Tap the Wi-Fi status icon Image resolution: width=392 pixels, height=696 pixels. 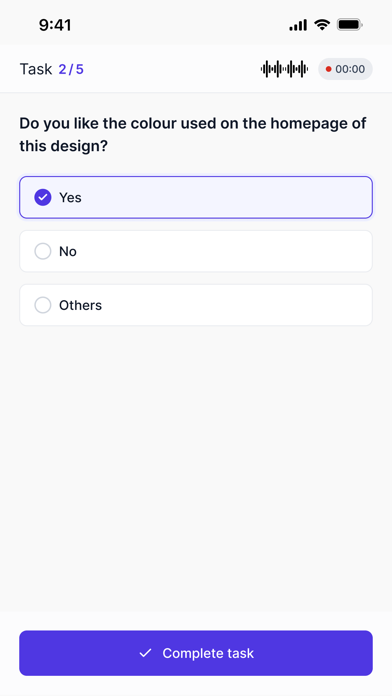coord(321,25)
